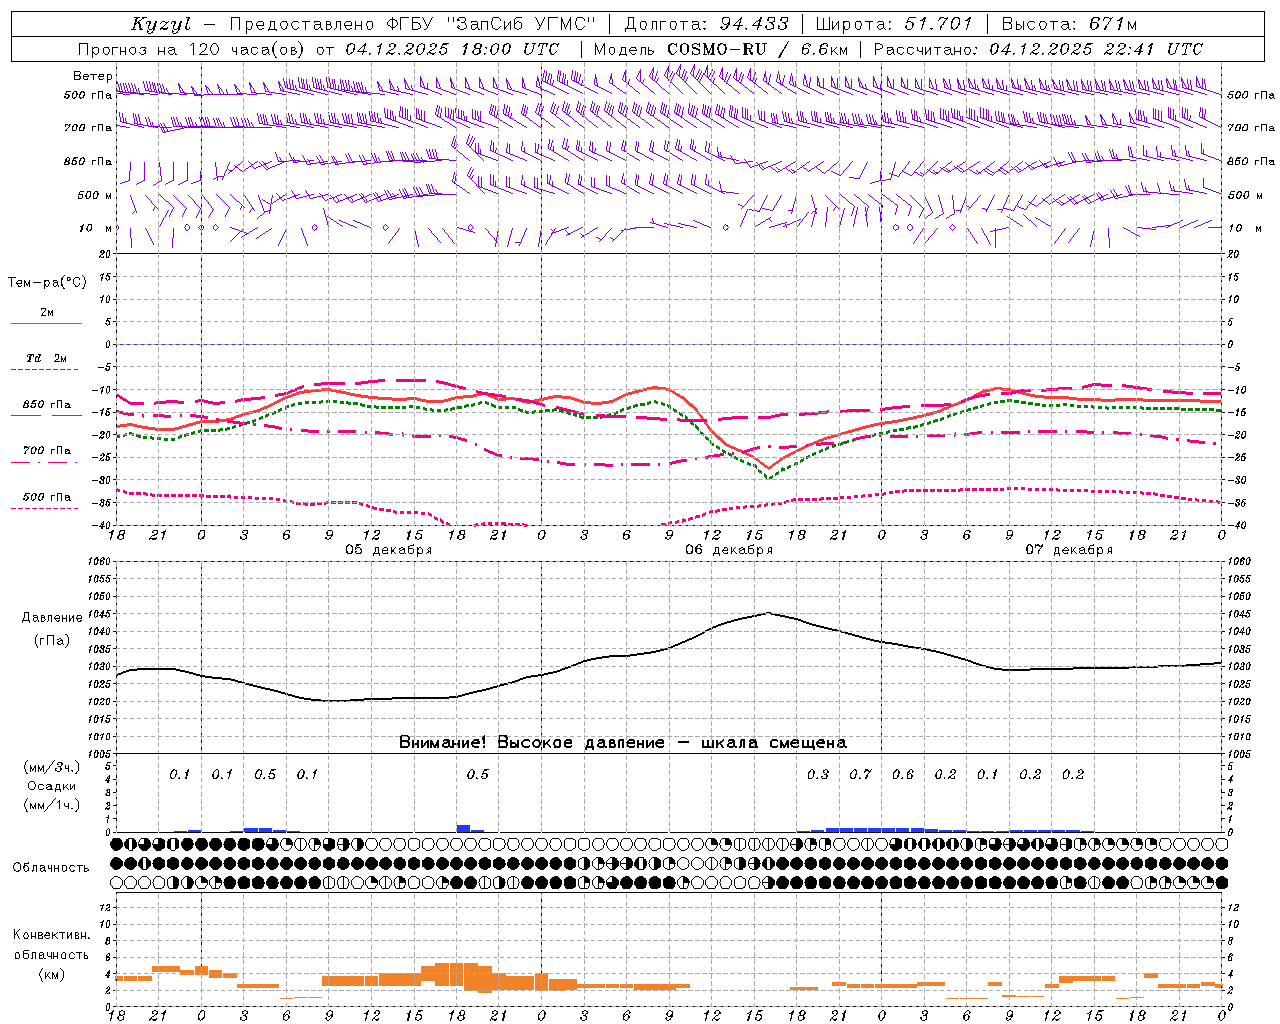Select the "Широта: 51.701" header field
This screenshot has width=1280, height=1024.
pyautogui.click(x=893, y=24)
